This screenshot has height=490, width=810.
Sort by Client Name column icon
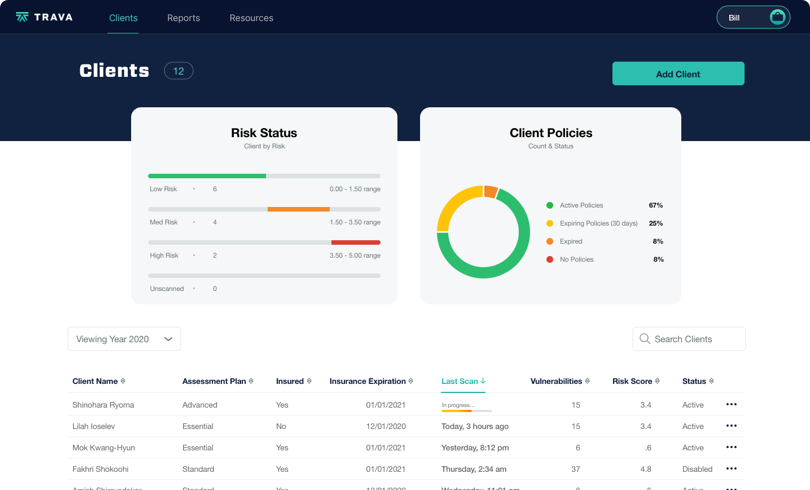click(x=123, y=381)
